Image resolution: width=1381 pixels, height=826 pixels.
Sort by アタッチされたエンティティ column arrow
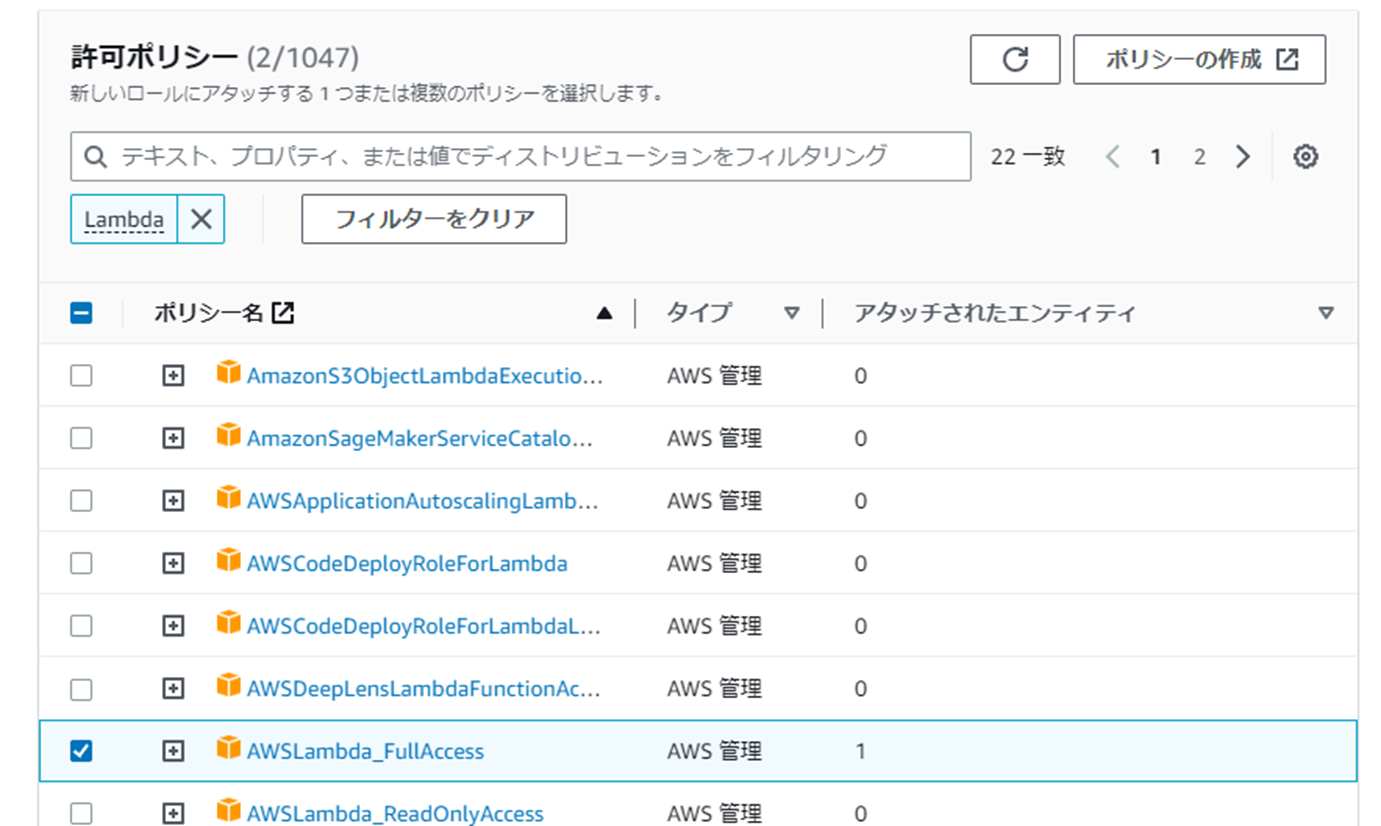[1326, 313]
